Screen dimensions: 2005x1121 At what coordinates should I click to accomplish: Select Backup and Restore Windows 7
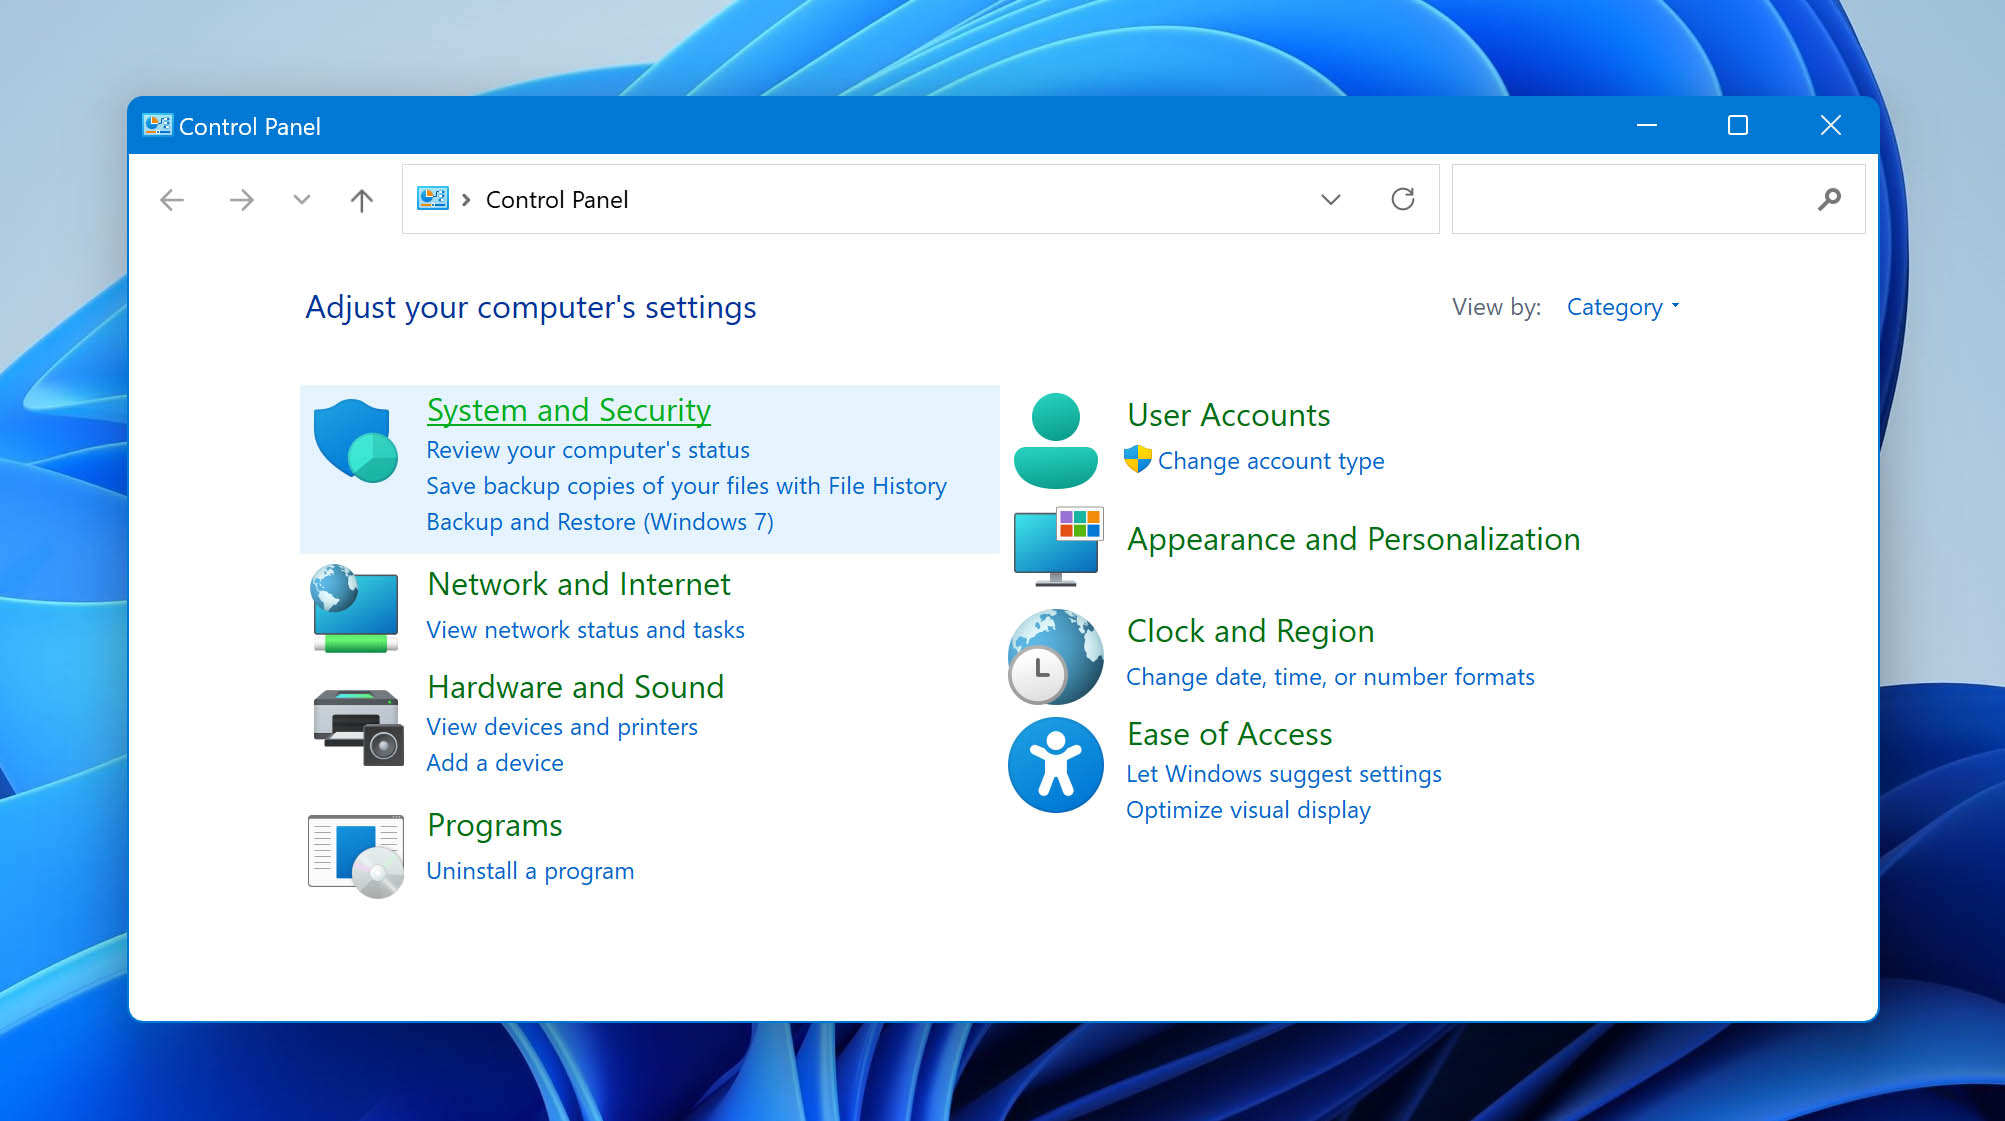pos(599,522)
